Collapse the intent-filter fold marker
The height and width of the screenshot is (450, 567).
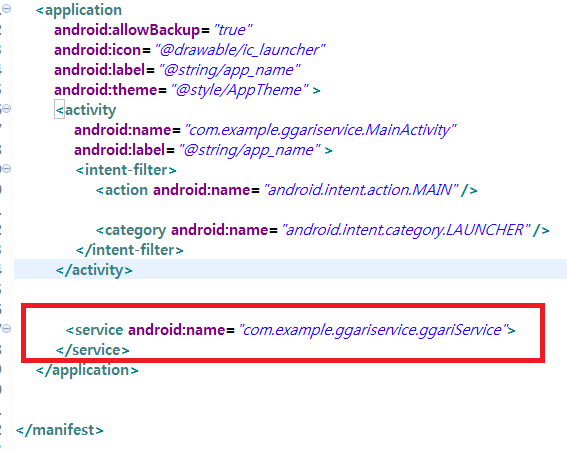pos(7,168)
